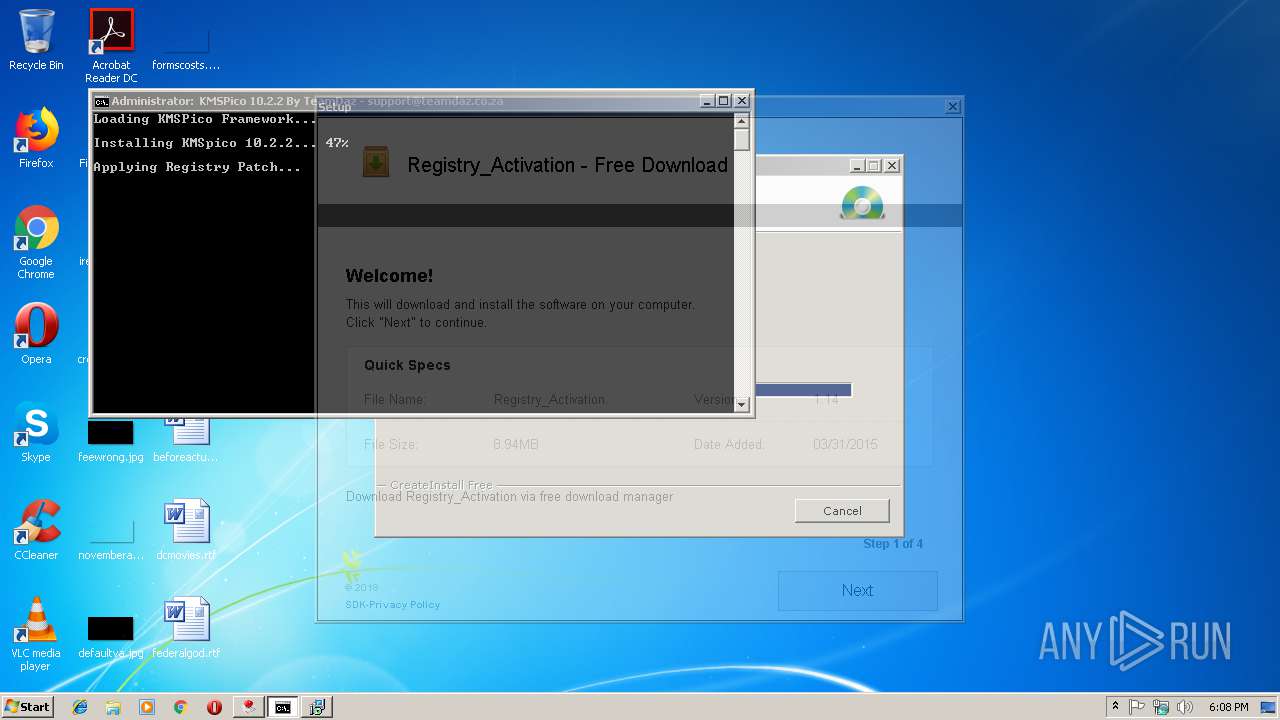Click the file size value 8.94MB
The image size is (1280, 720).
coord(516,444)
